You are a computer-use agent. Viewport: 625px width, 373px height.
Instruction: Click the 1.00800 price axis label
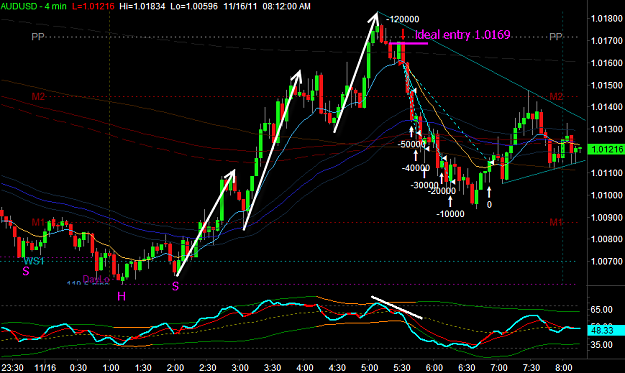[x=606, y=239]
